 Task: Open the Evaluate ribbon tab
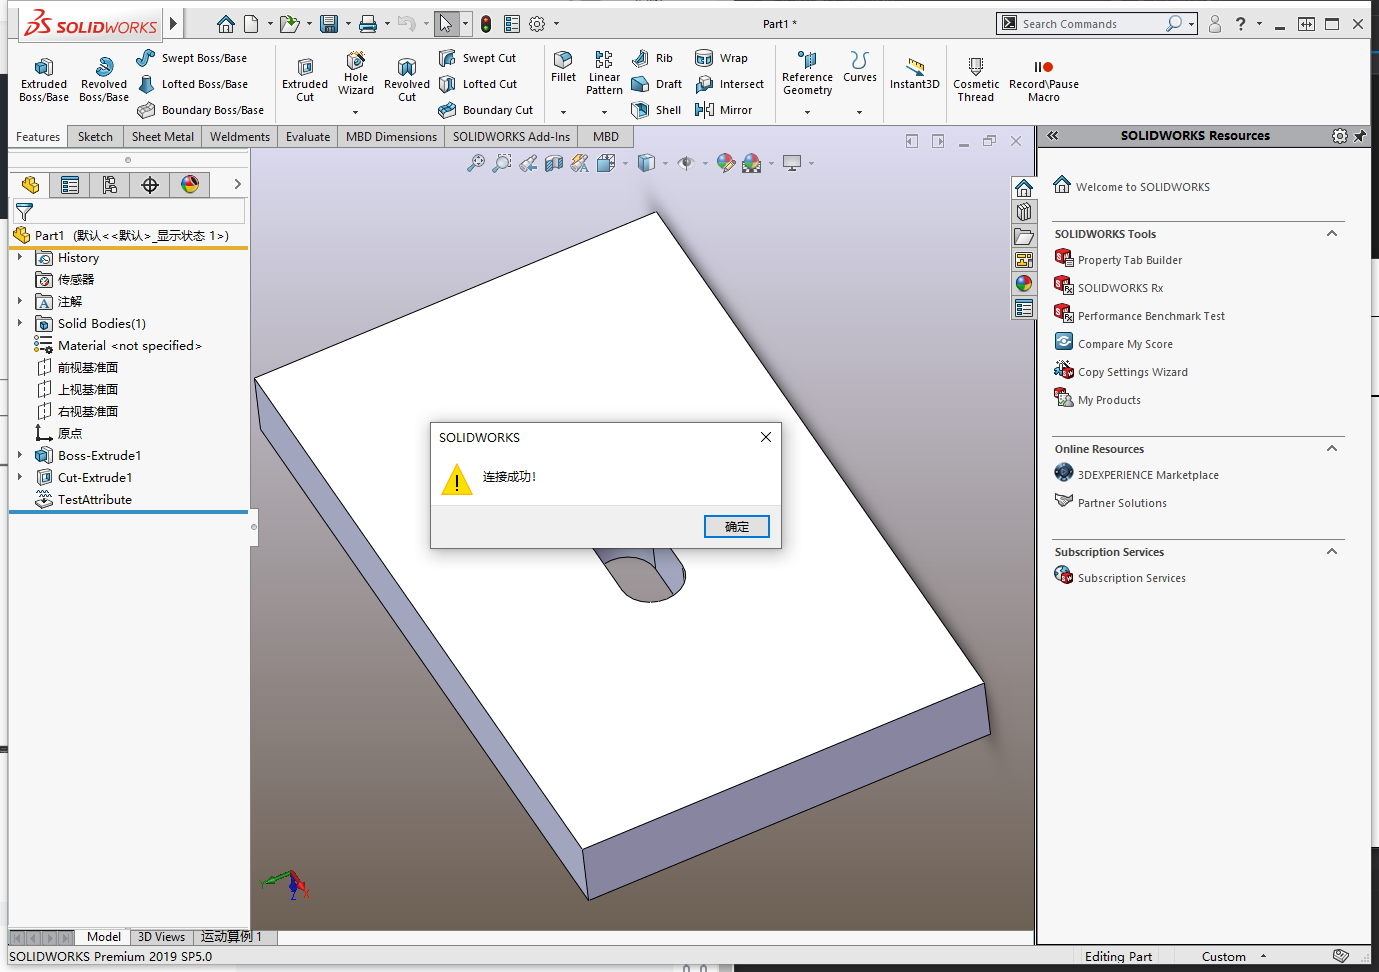point(307,136)
